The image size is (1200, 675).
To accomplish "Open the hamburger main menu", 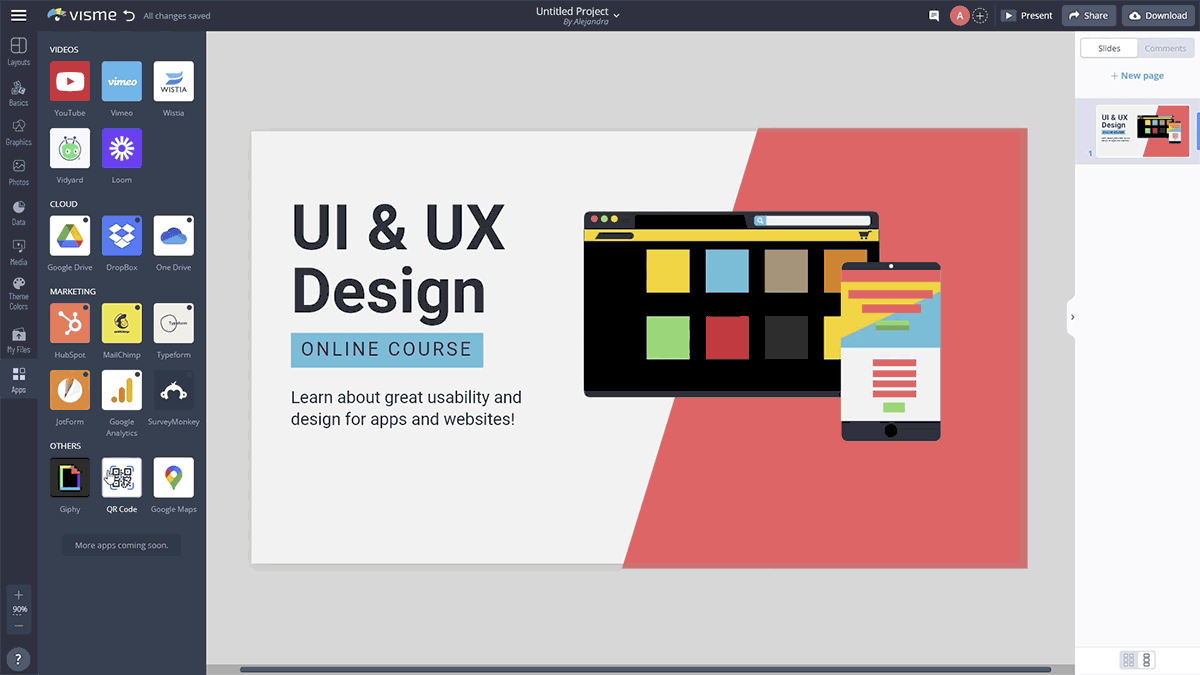I will coord(18,16).
